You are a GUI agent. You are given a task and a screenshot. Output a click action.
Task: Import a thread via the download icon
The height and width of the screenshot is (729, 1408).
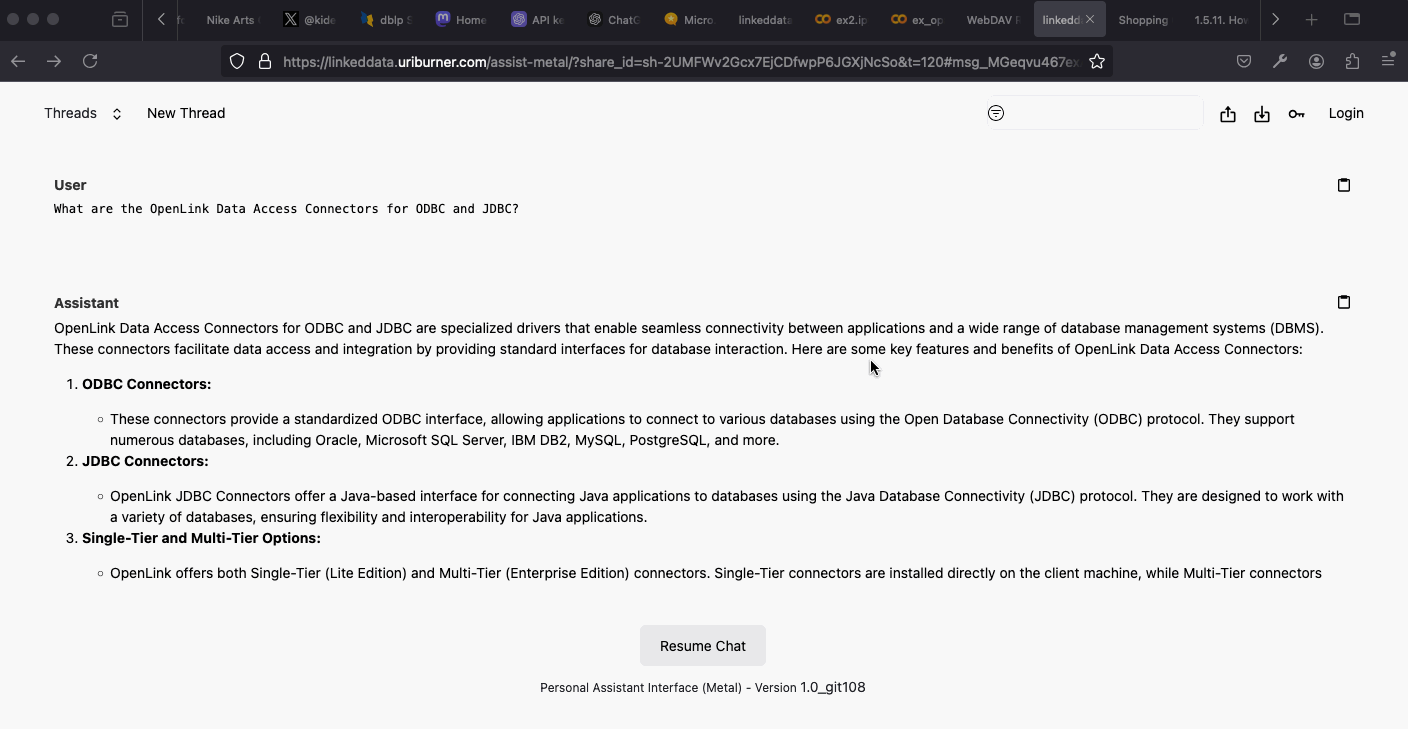point(1261,113)
